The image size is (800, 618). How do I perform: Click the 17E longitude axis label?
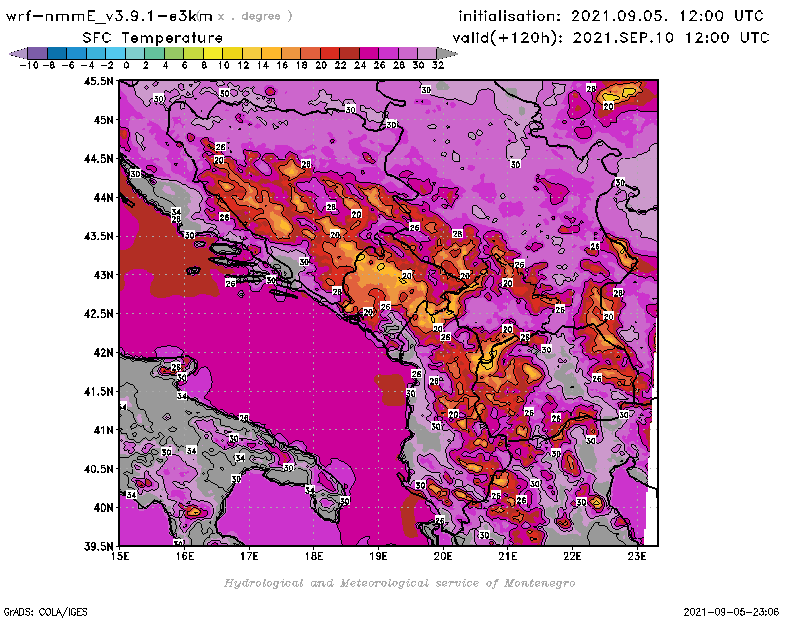tap(249, 556)
